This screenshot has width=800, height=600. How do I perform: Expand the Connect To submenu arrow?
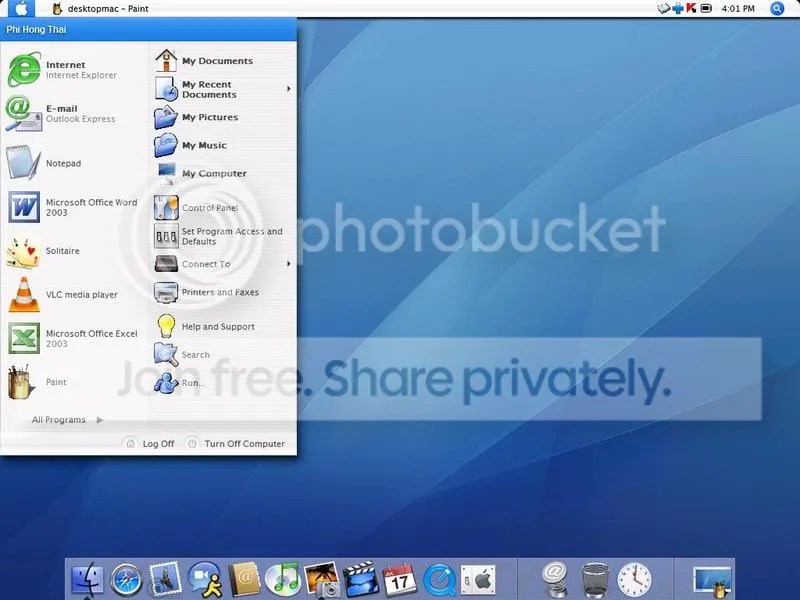(289, 264)
